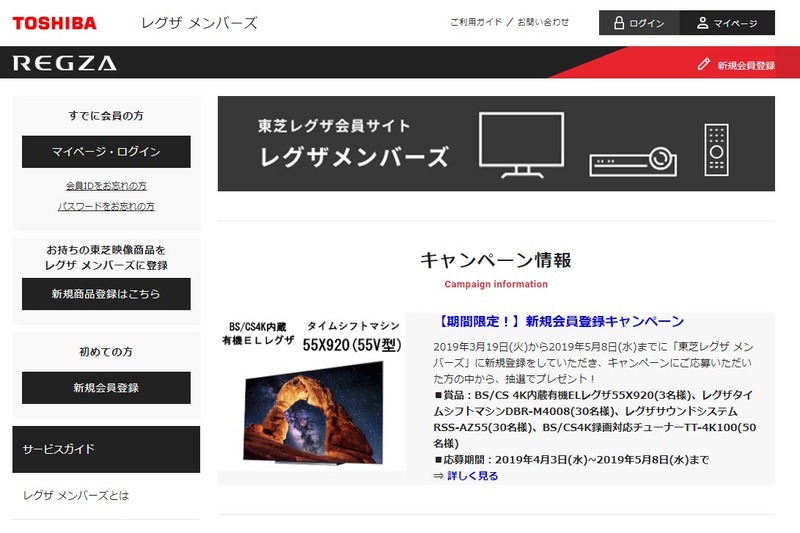Image resolution: width=800 pixels, height=533 pixels.
Task: Click the Campaign information subtitle text
Action: point(496,284)
